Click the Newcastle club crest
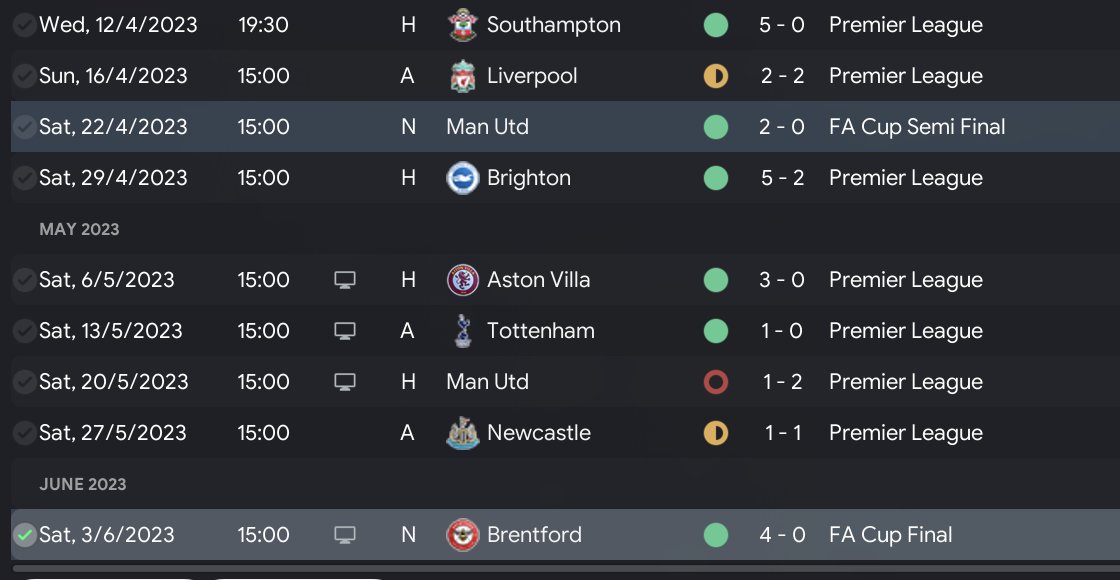This screenshot has height=580, width=1120. [460, 433]
